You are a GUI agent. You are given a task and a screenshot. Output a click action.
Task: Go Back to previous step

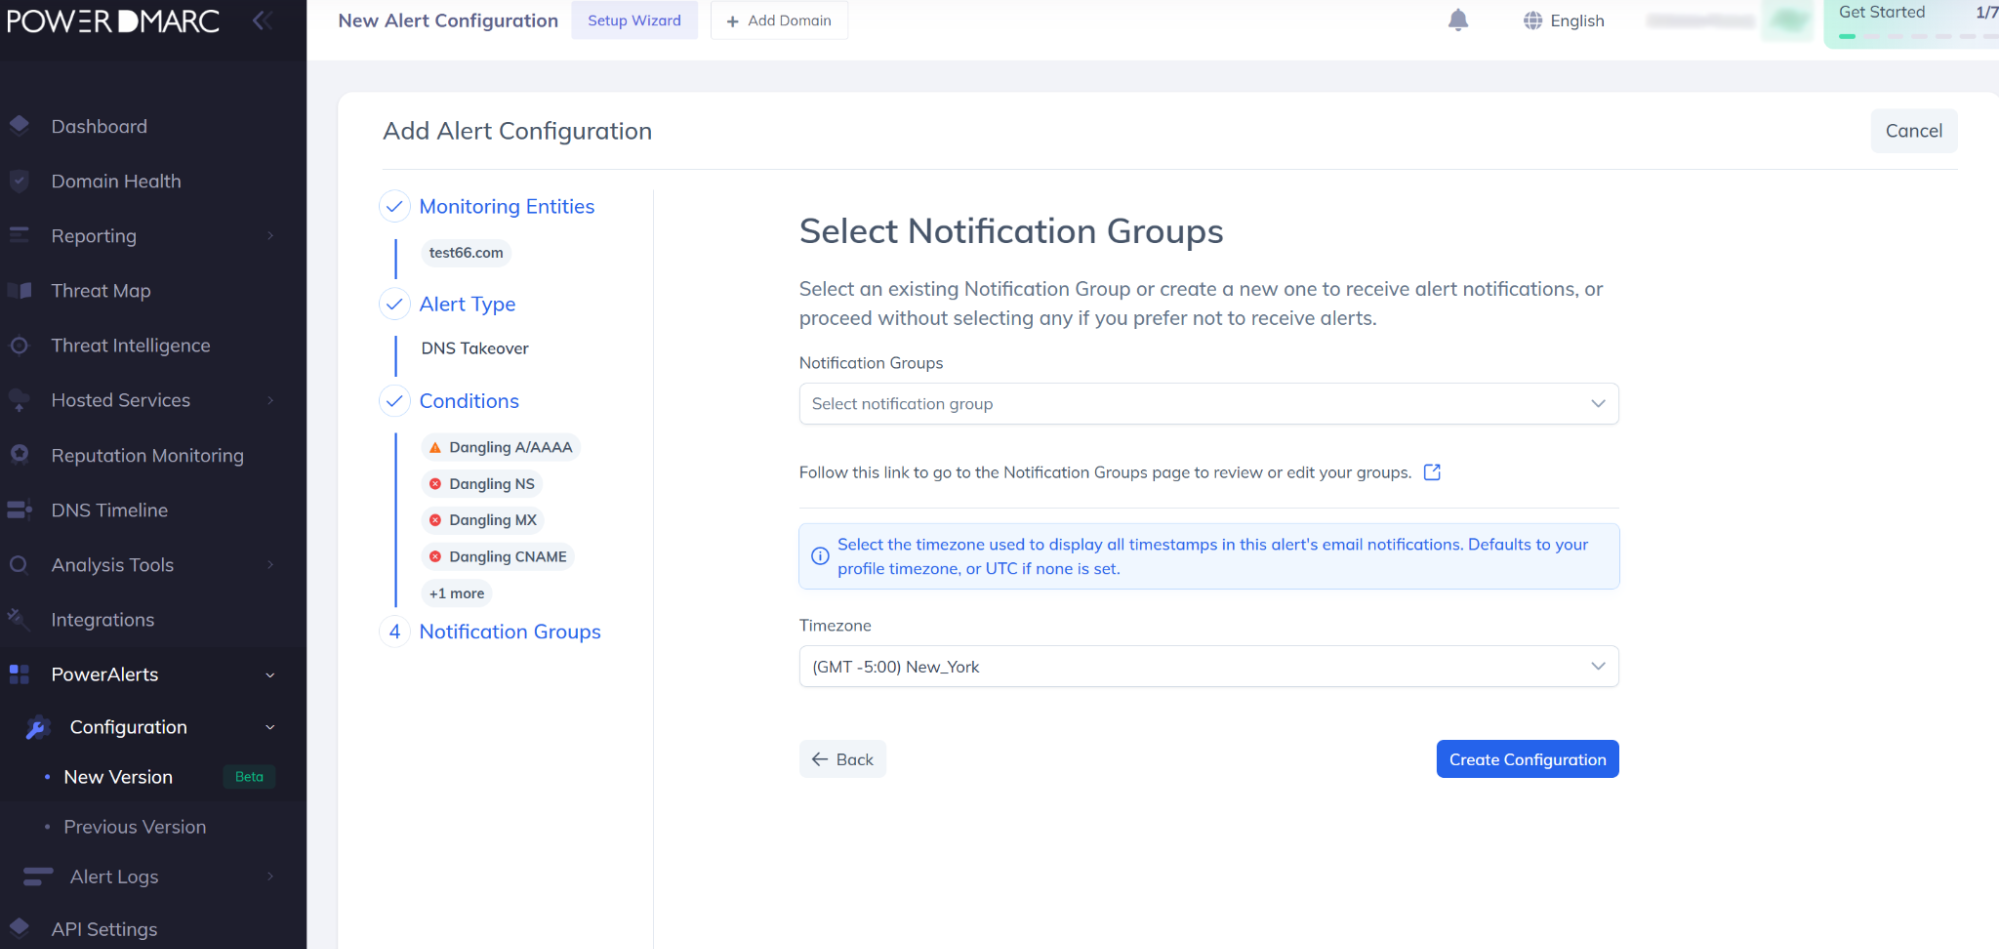pos(842,759)
